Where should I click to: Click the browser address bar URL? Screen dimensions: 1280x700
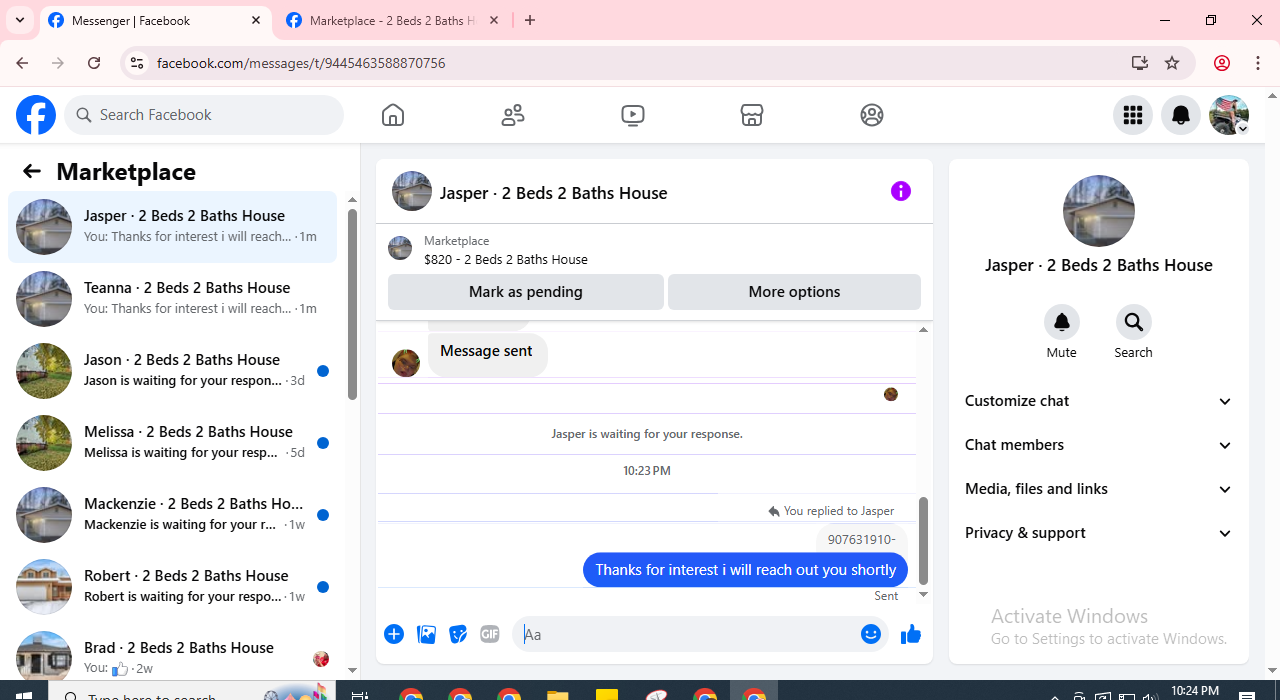301,63
